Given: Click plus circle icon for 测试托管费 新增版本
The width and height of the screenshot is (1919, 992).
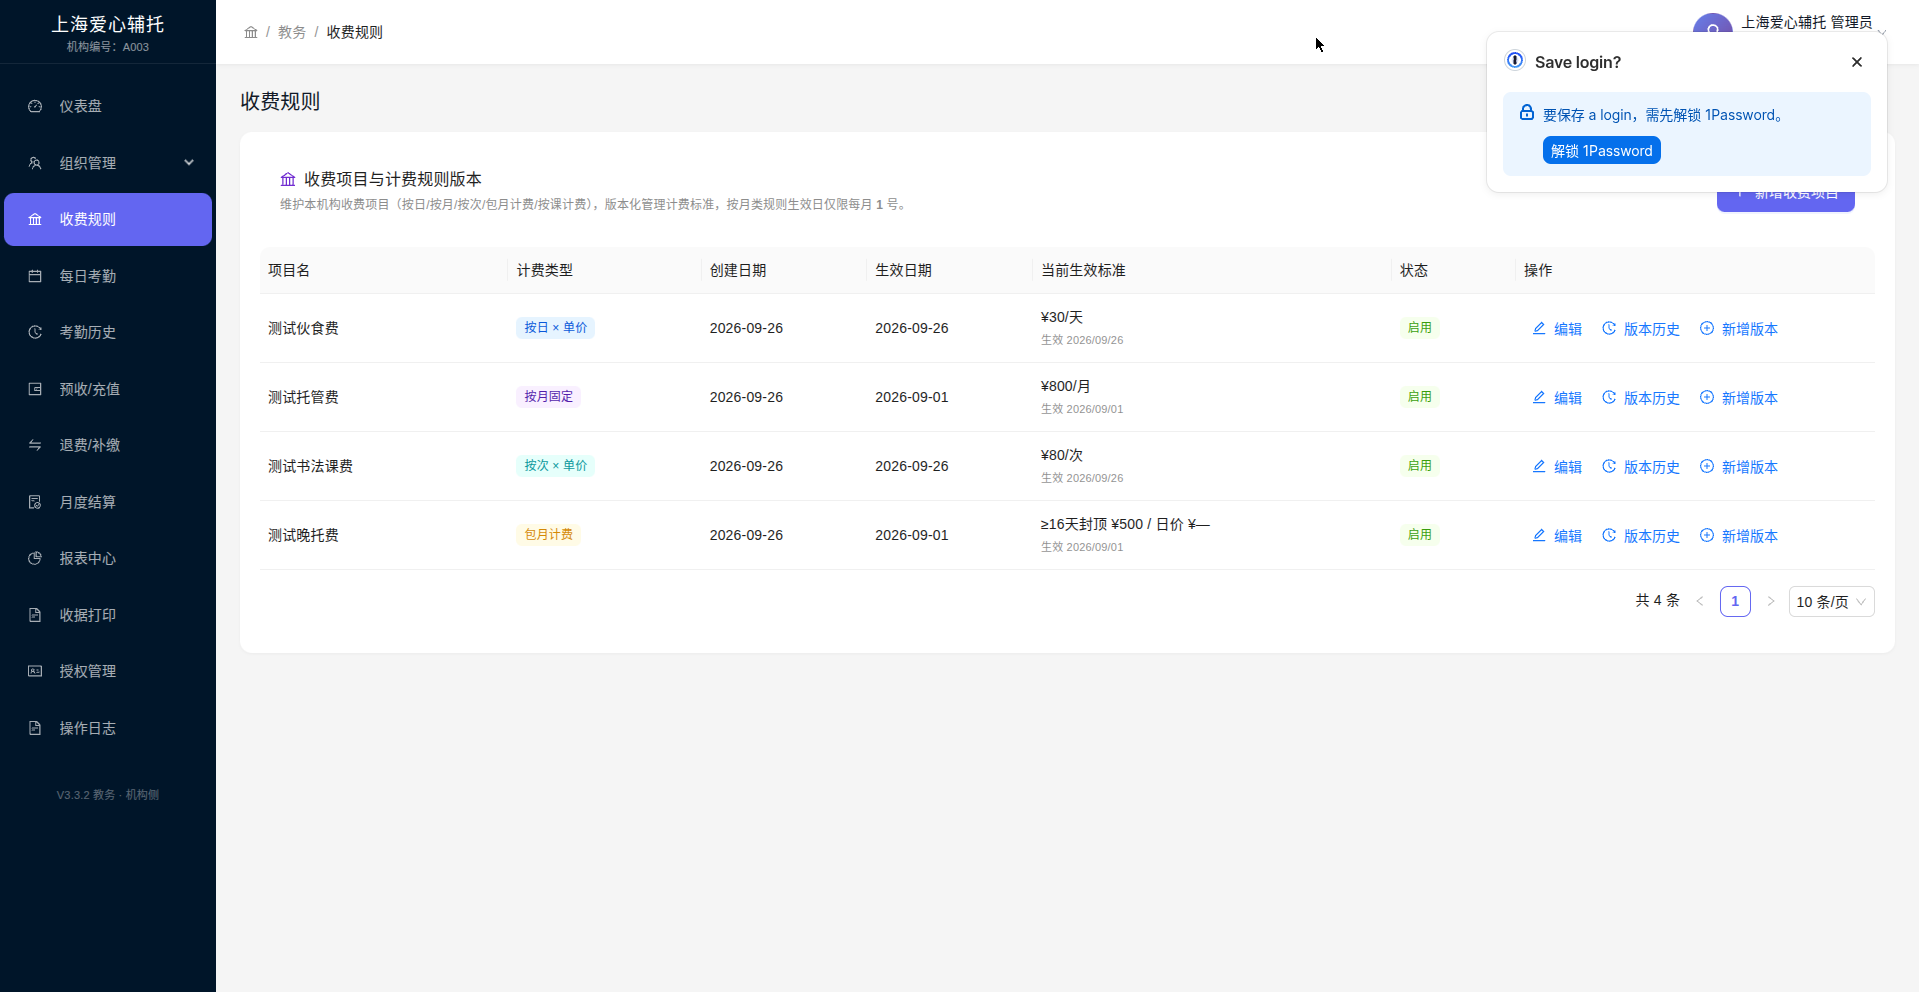Looking at the screenshot, I should (1707, 397).
